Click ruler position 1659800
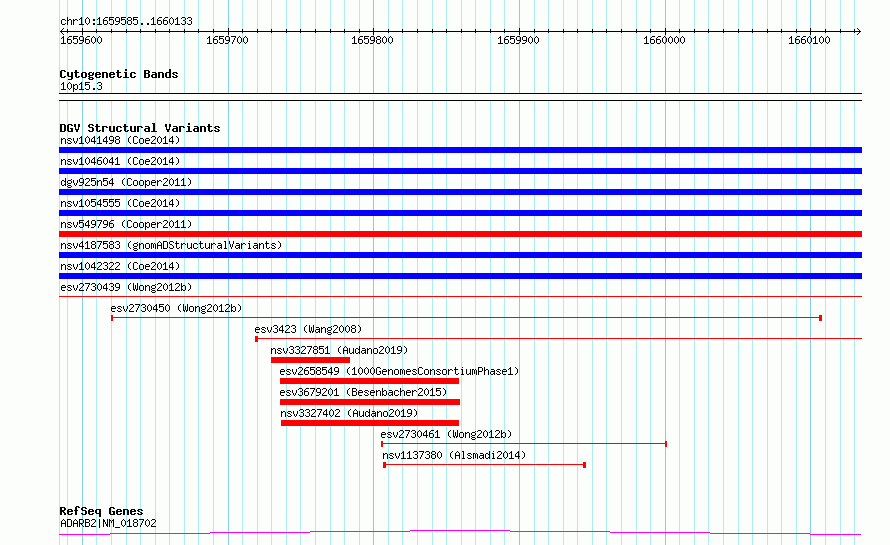This screenshot has height=545, width=890. coord(372,40)
